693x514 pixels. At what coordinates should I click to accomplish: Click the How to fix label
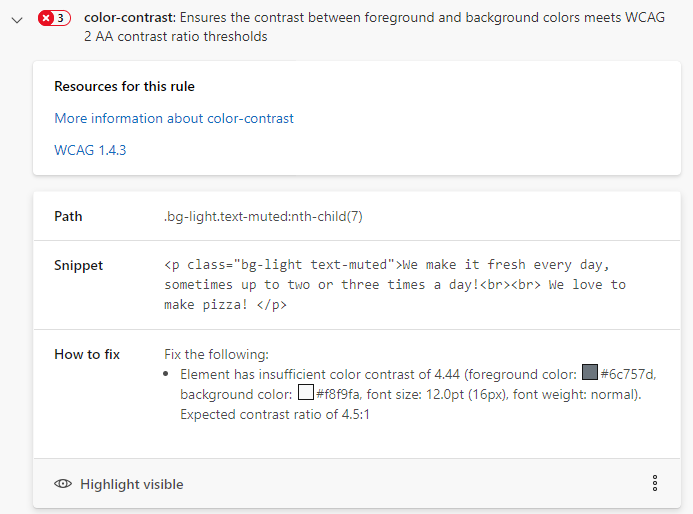pos(87,354)
